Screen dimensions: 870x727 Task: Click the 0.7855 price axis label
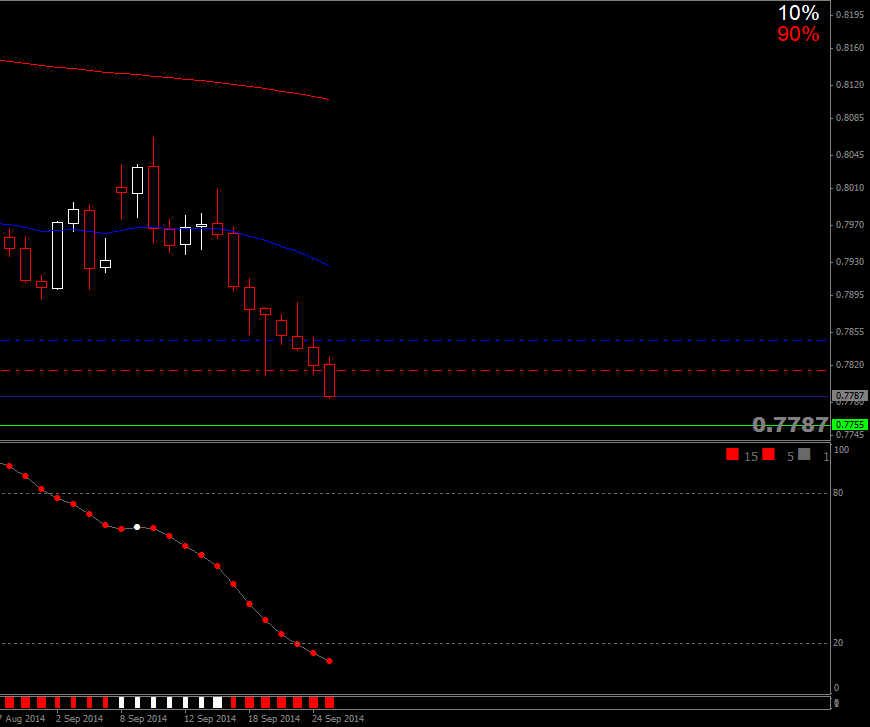tap(850, 332)
